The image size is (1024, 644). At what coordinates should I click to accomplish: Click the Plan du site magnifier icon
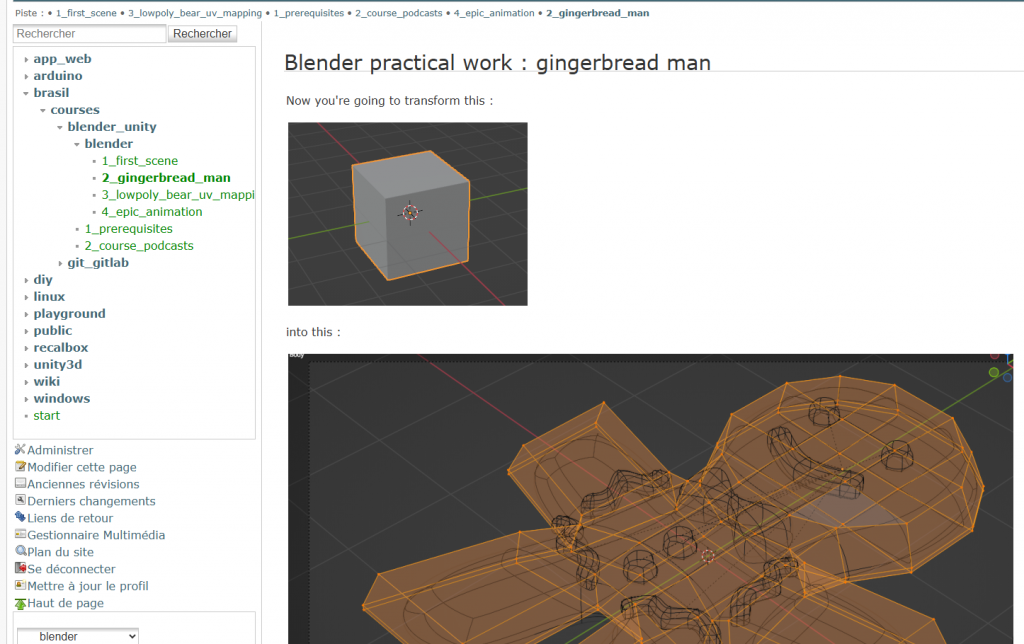(20, 551)
